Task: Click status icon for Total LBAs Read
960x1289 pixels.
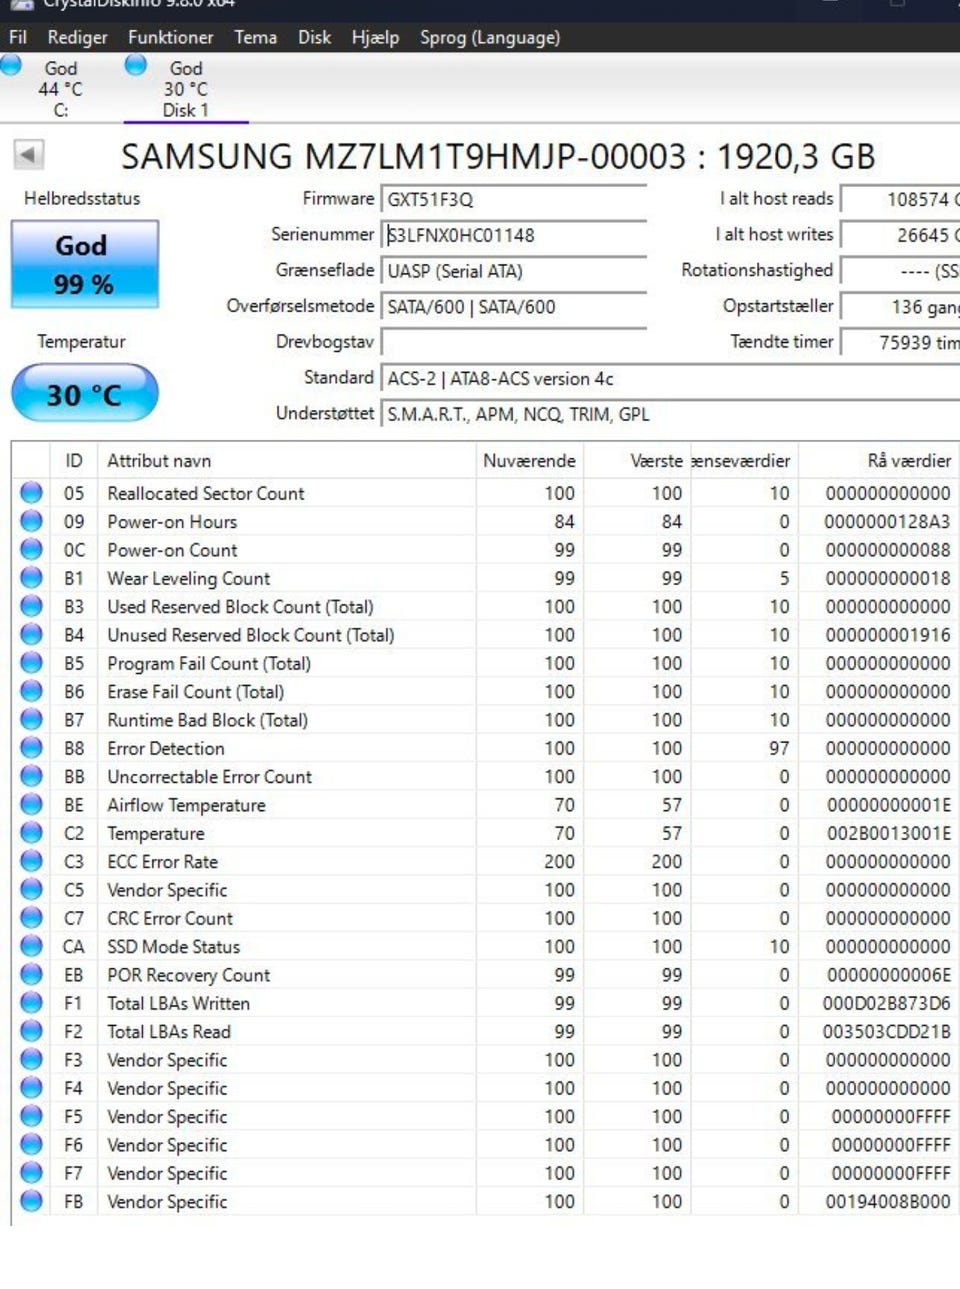Action: 32,1031
